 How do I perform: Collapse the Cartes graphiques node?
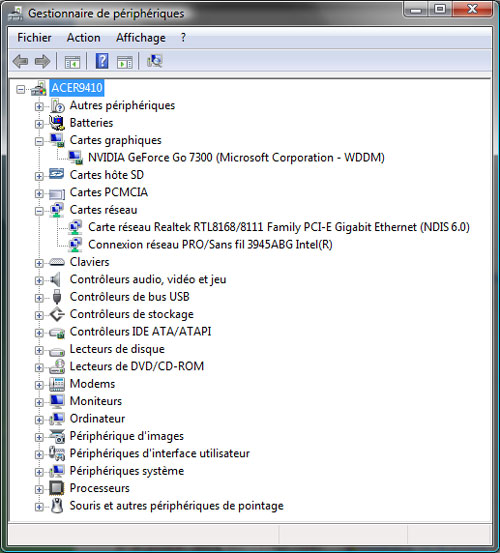click(39, 141)
